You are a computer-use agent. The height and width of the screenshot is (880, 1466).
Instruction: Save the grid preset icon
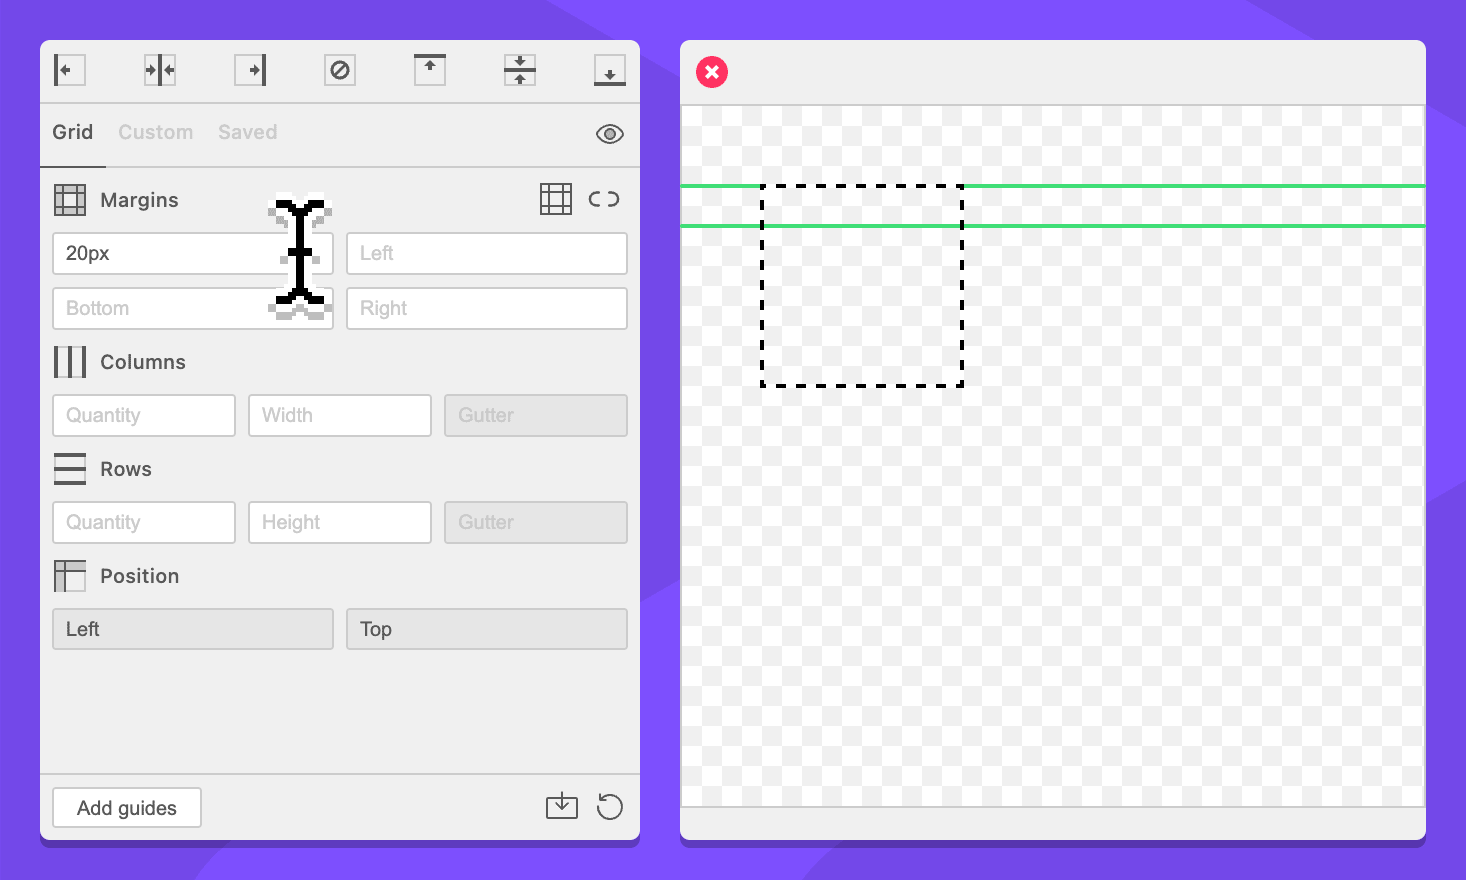pos(562,806)
